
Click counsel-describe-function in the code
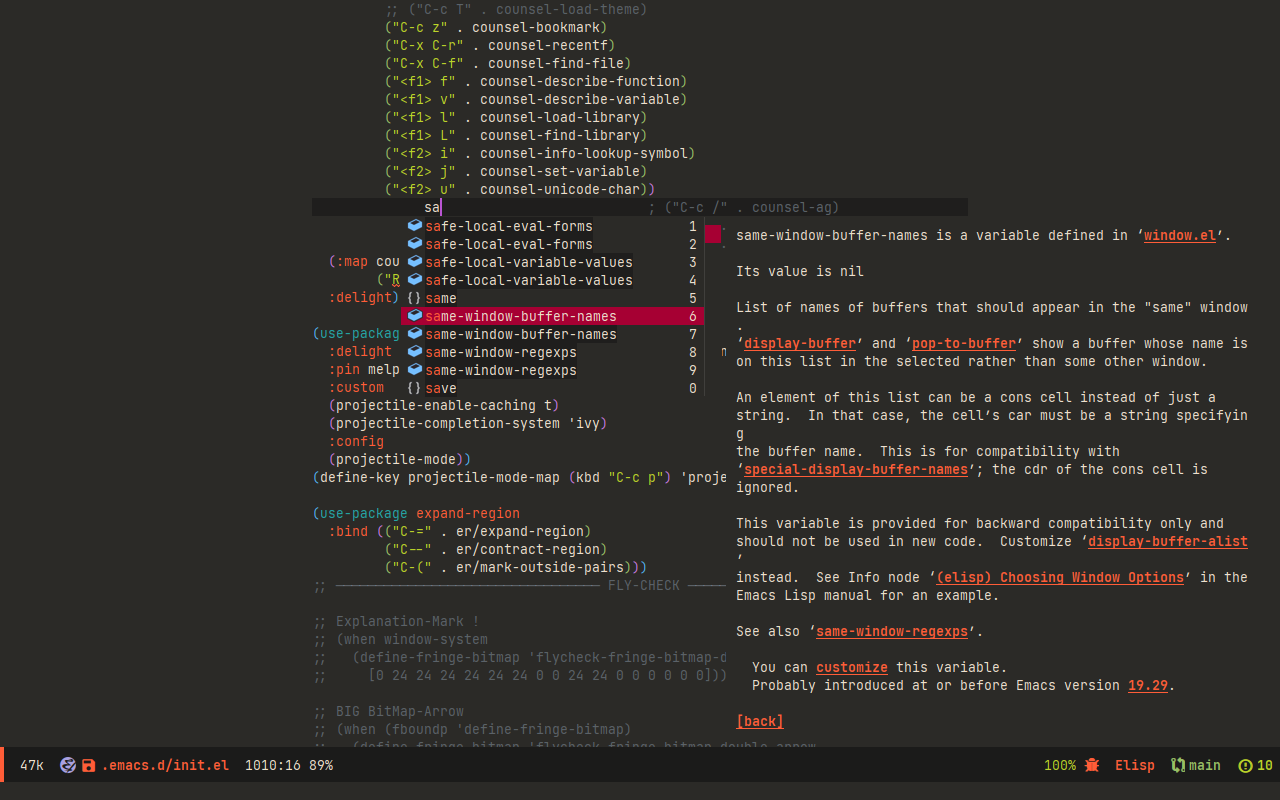(580, 81)
